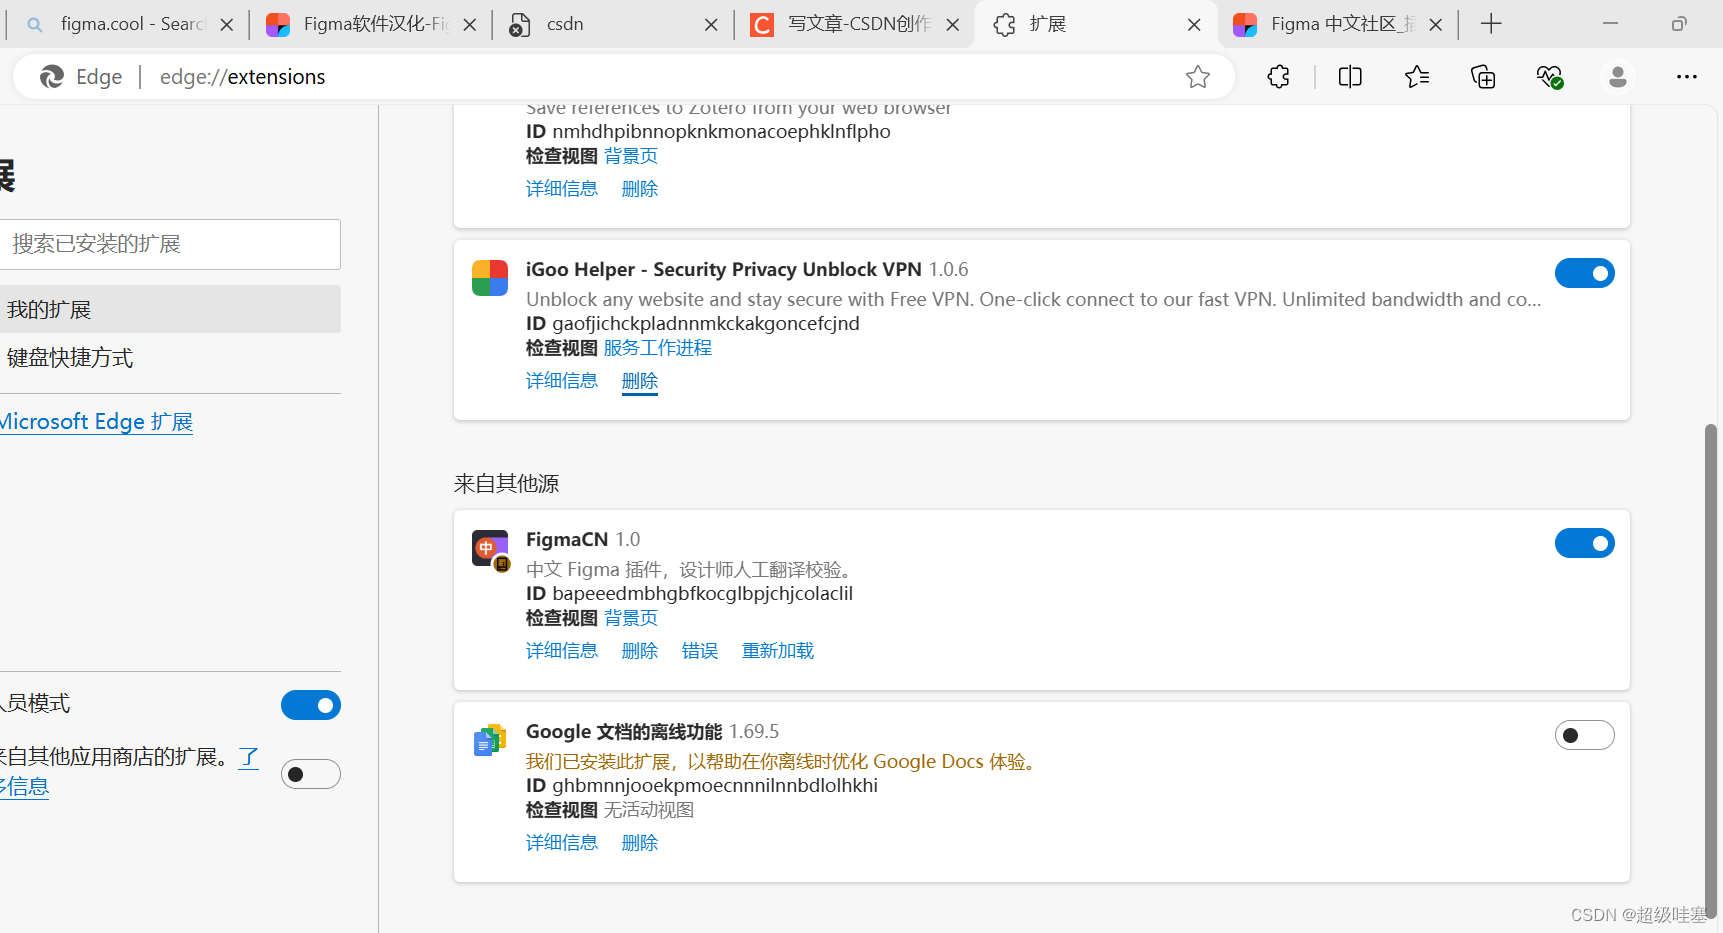Screen dimensions: 1723x933
Task: Open the Extensions puzzle icon in toolbar
Action: tap(1278, 77)
